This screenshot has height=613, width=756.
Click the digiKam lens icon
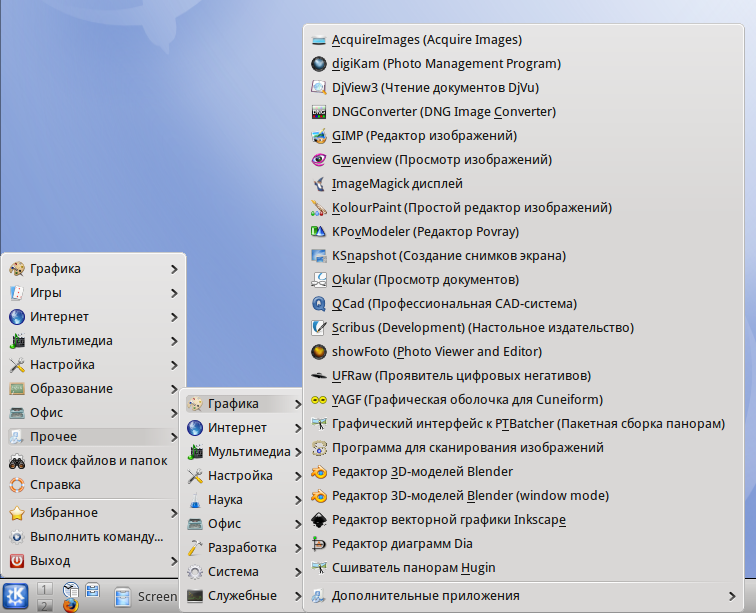[319, 64]
